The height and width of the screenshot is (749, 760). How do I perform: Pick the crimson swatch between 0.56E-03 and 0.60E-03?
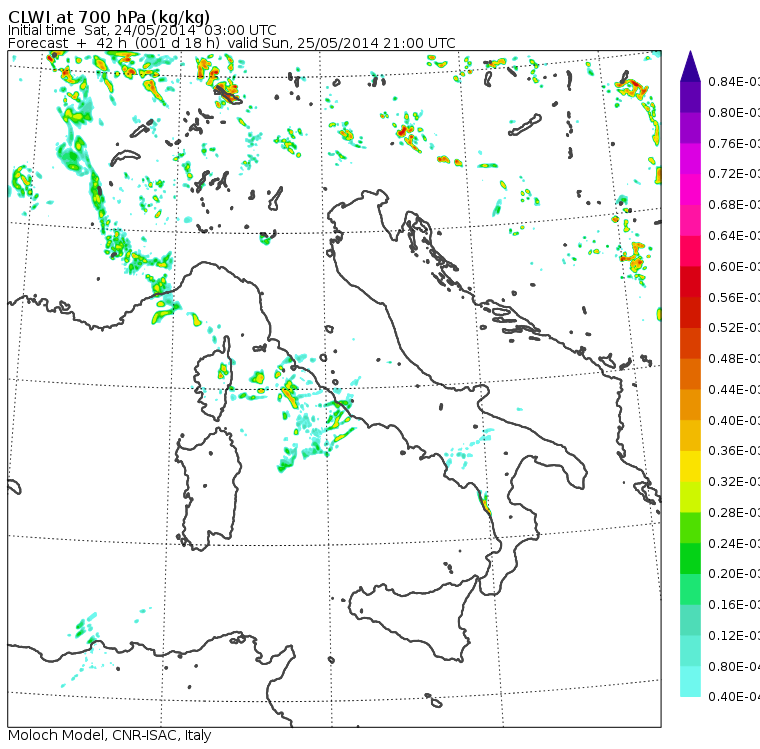(690, 282)
